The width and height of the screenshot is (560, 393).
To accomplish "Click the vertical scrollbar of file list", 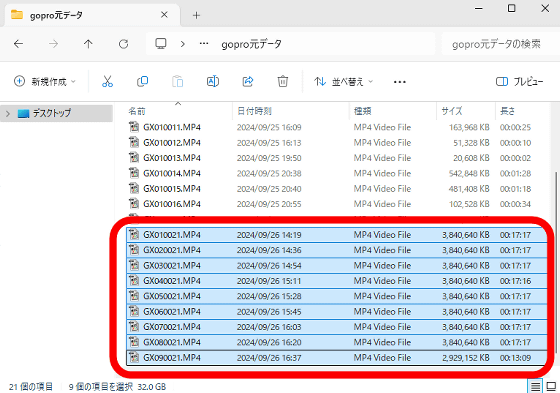I will point(555,263).
